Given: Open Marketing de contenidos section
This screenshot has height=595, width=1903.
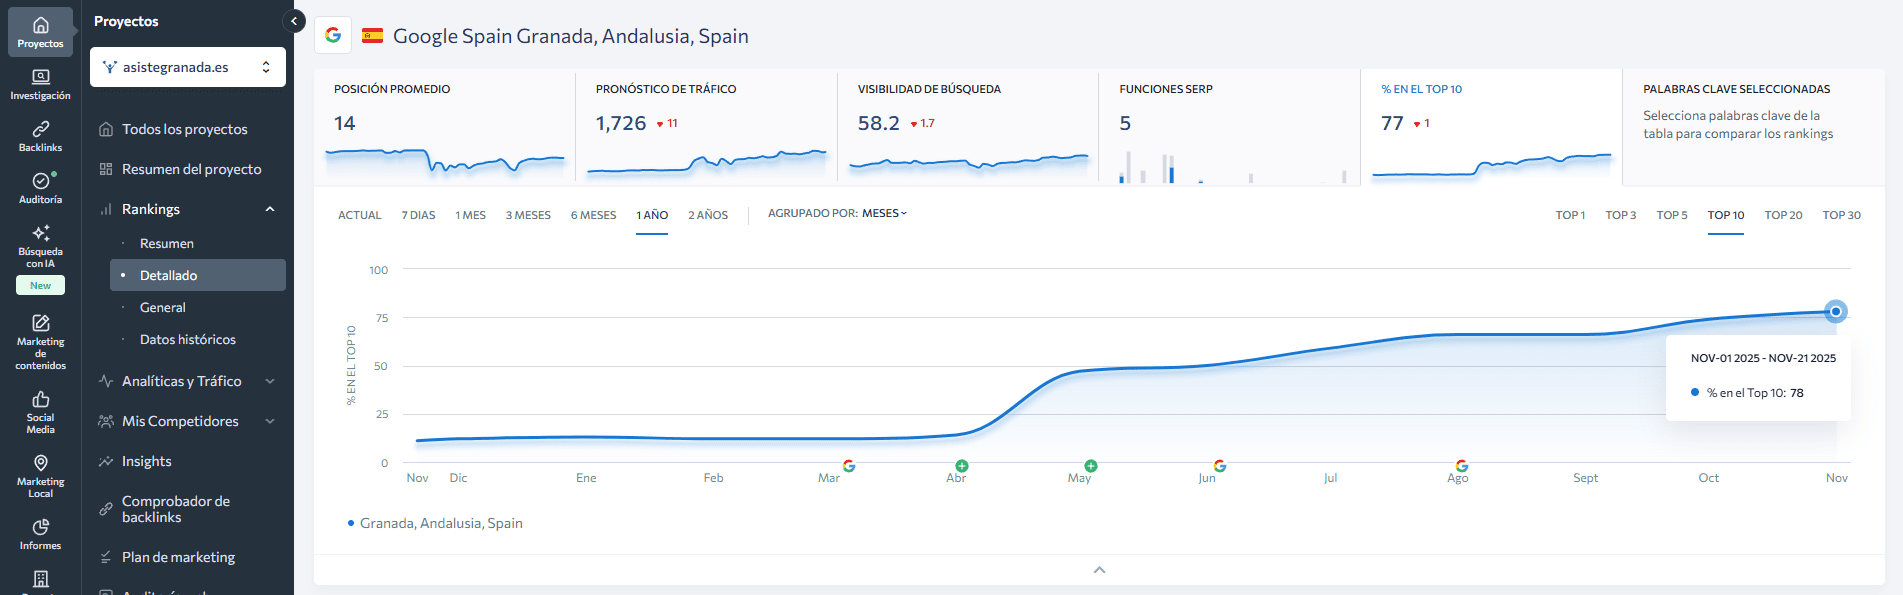Looking at the screenshot, I should (x=40, y=342).
